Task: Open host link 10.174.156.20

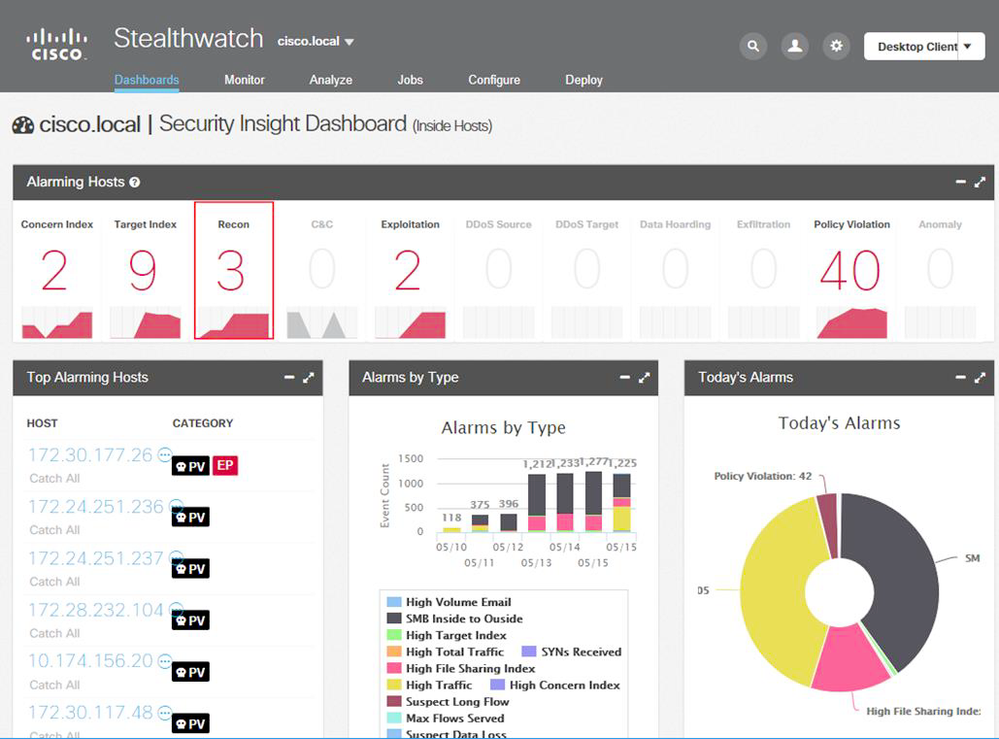Action: (90, 661)
